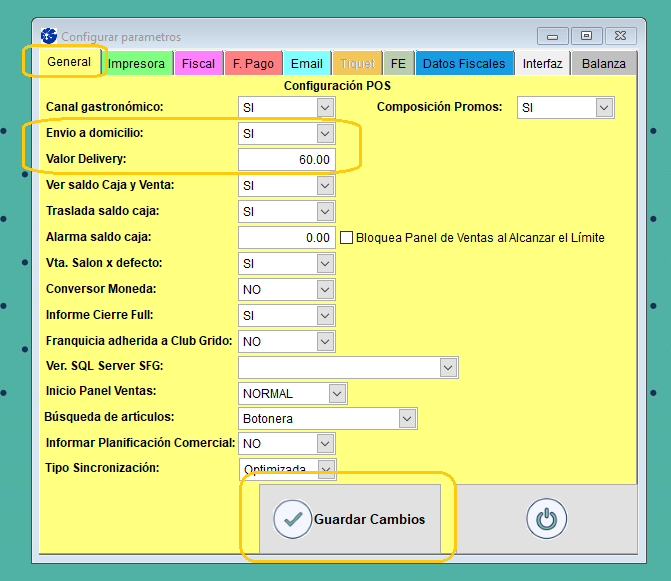Switch to the Impresora tab
The image size is (671, 581).
[136, 64]
